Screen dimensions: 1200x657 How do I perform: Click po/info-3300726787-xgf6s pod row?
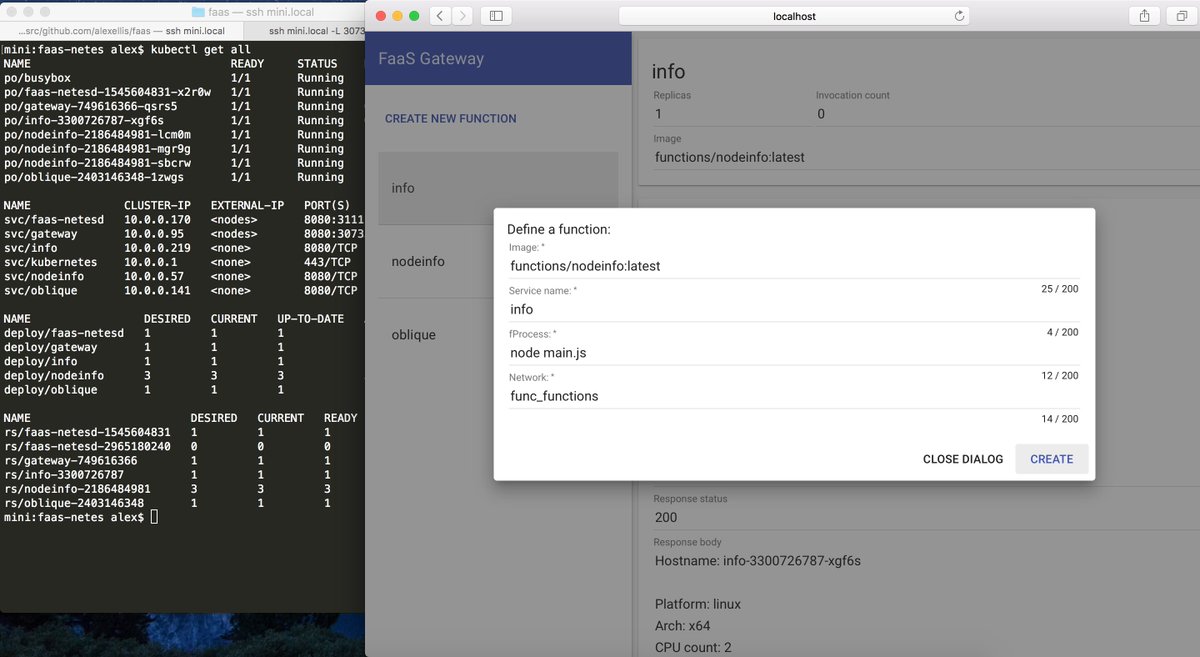coord(174,120)
